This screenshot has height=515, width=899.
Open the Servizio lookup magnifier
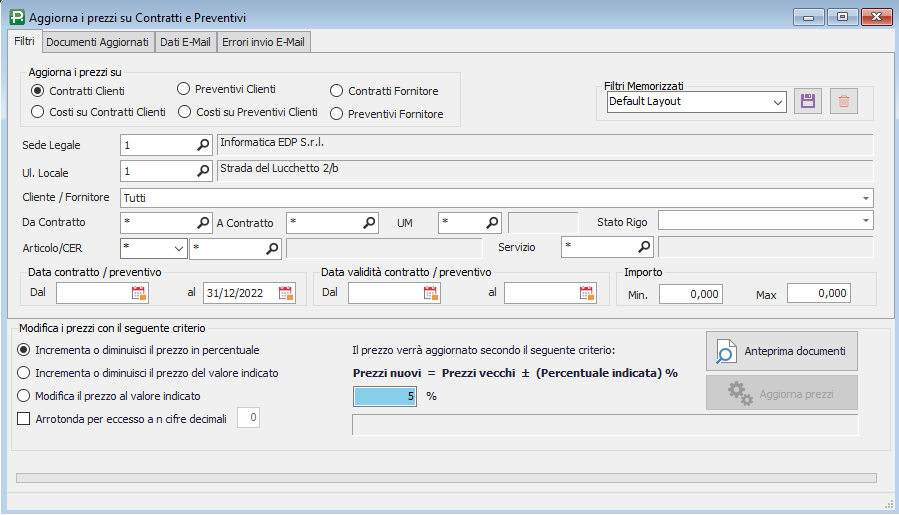(644, 247)
